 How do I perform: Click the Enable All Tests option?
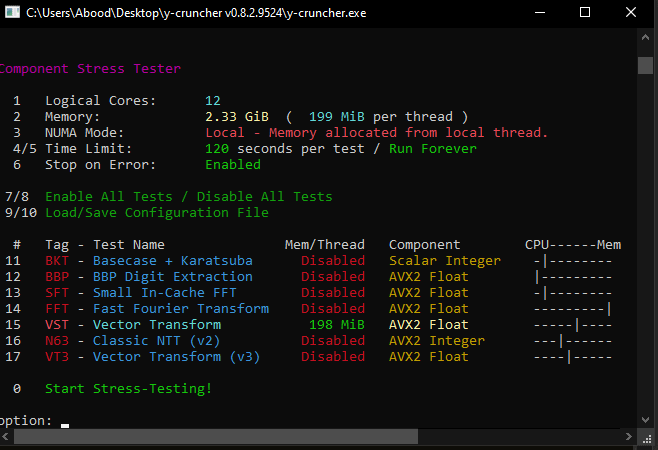pos(109,196)
